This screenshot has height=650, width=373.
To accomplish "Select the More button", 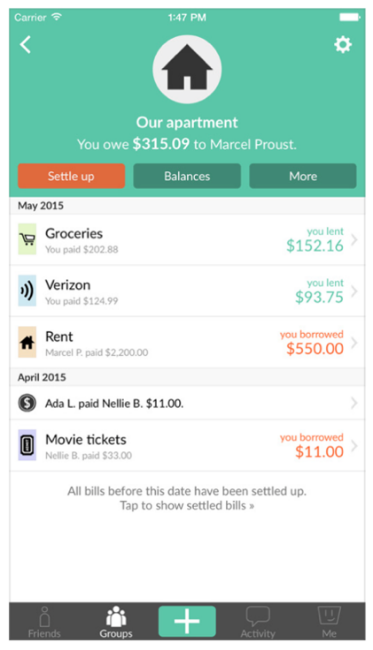I will point(303,176).
